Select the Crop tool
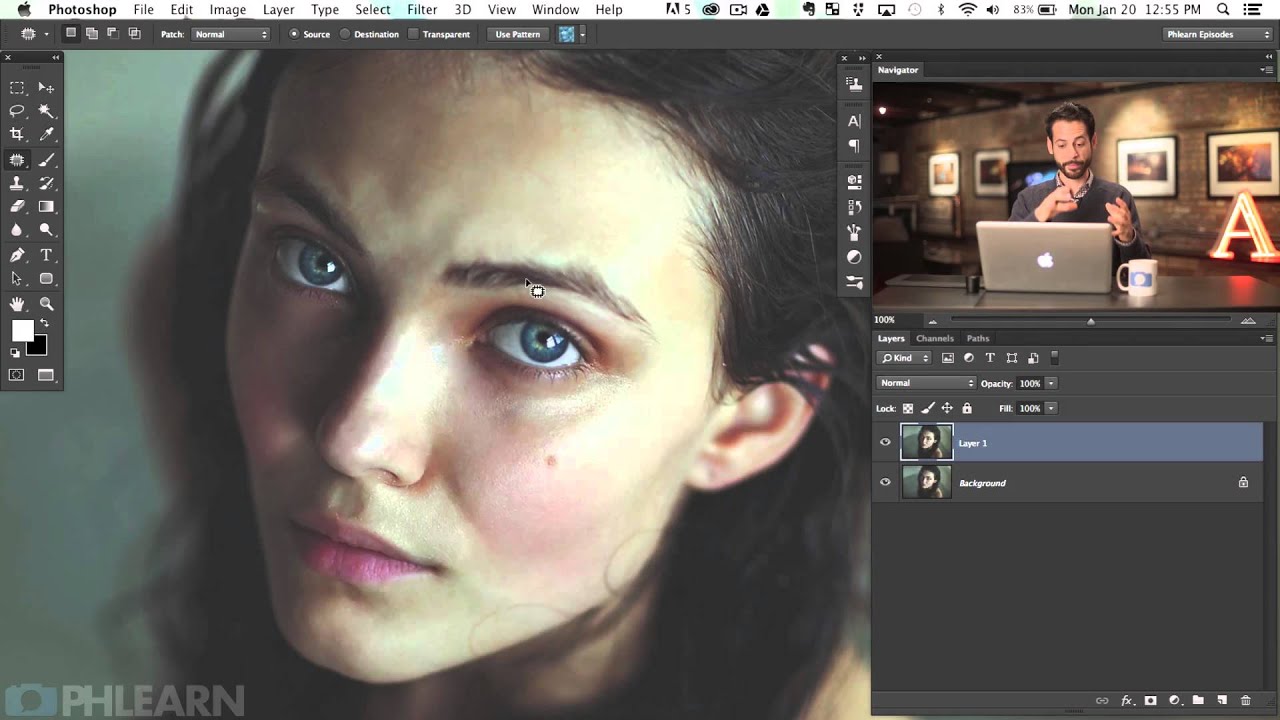This screenshot has width=1280, height=720. point(17,134)
